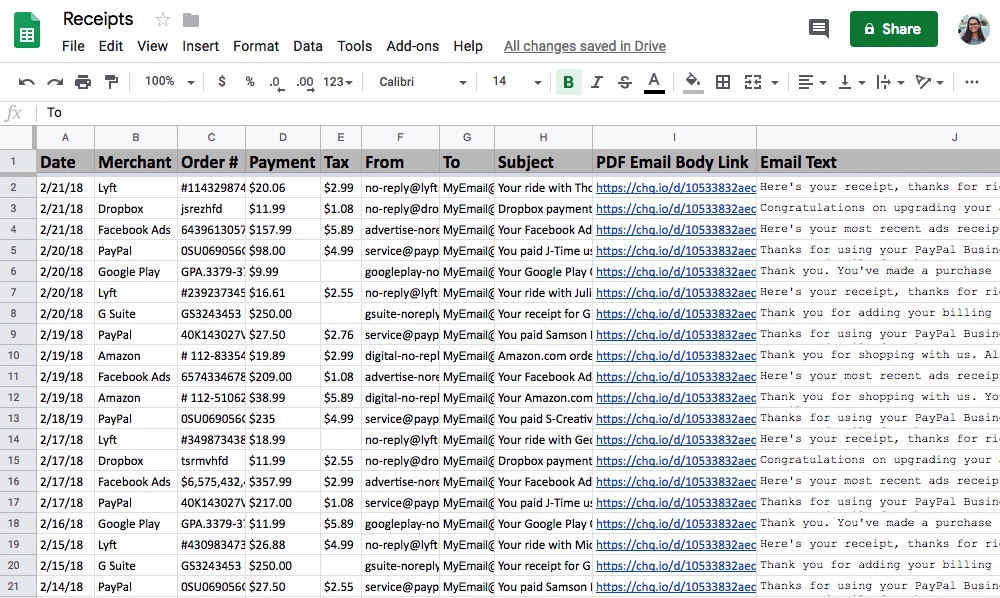The width and height of the screenshot is (1000, 598).
Task: Toggle bold formatting off
Action: click(x=568, y=82)
